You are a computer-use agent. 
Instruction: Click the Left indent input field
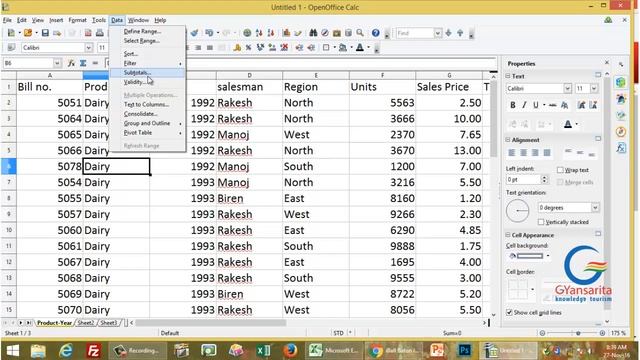(x=524, y=180)
